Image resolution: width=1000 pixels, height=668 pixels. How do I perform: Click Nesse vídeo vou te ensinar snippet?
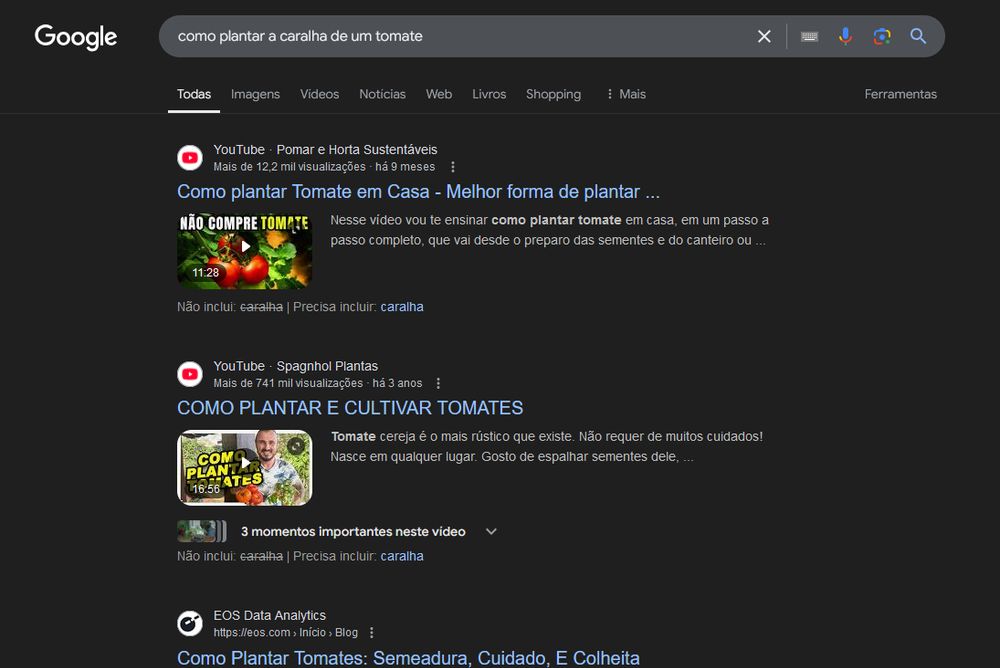[550, 230]
